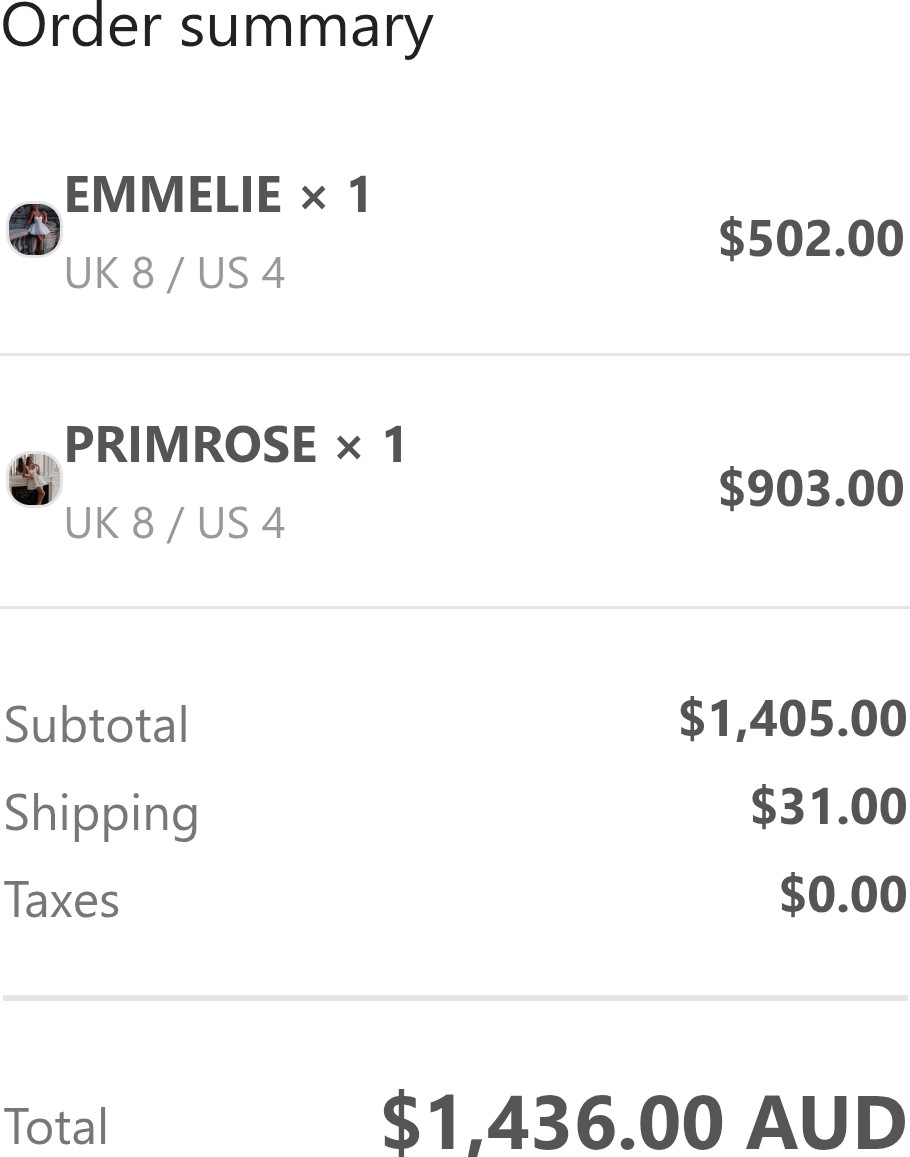Click the PRIMROSE size UK 8 / US 4
910x1157 pixels.
[x=174, y=523]
